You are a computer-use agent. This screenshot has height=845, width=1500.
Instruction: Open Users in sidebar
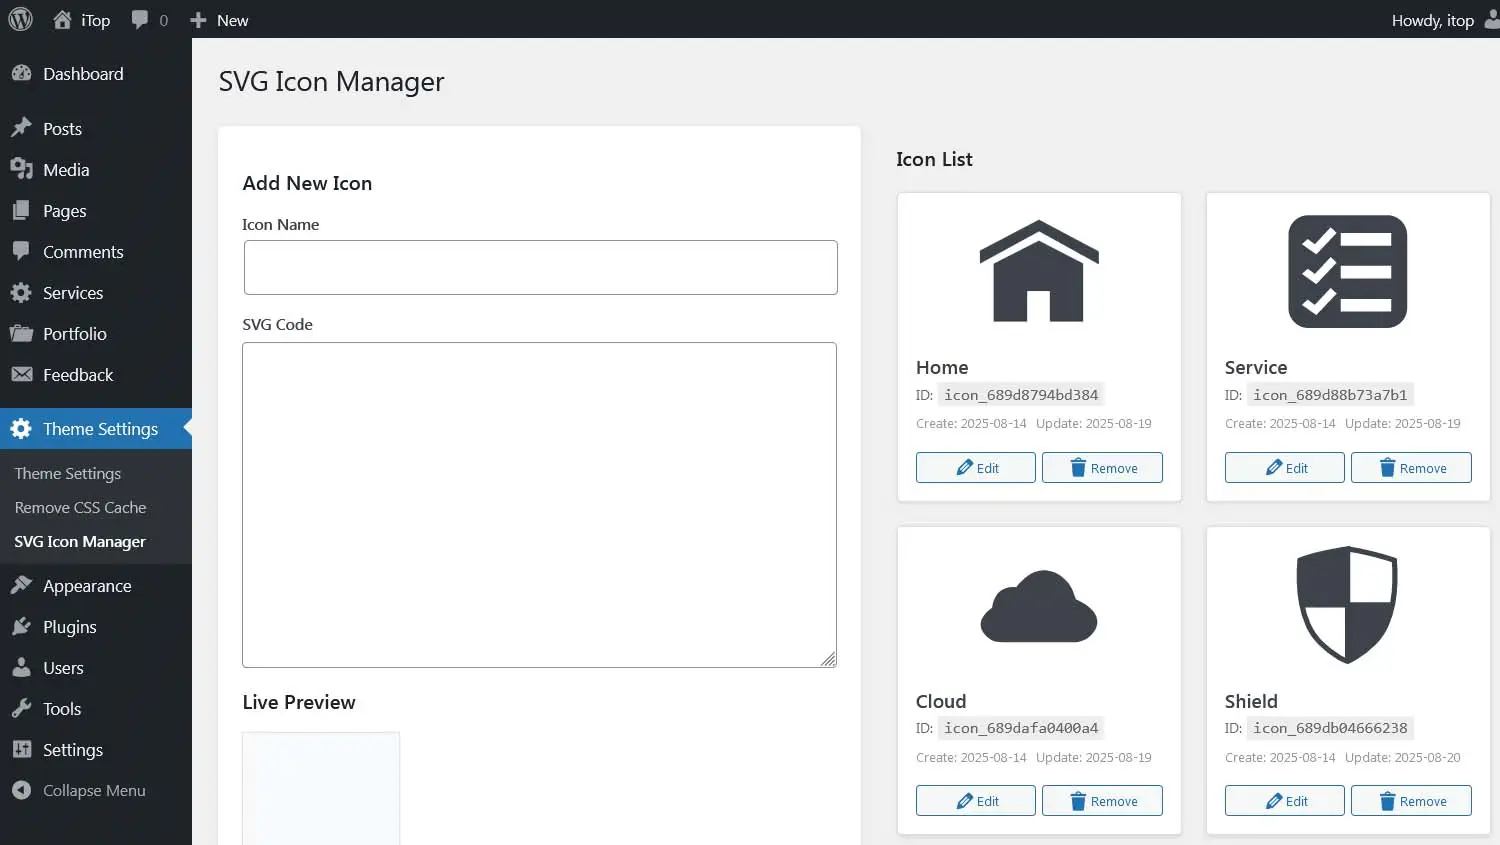pos(96,667)
